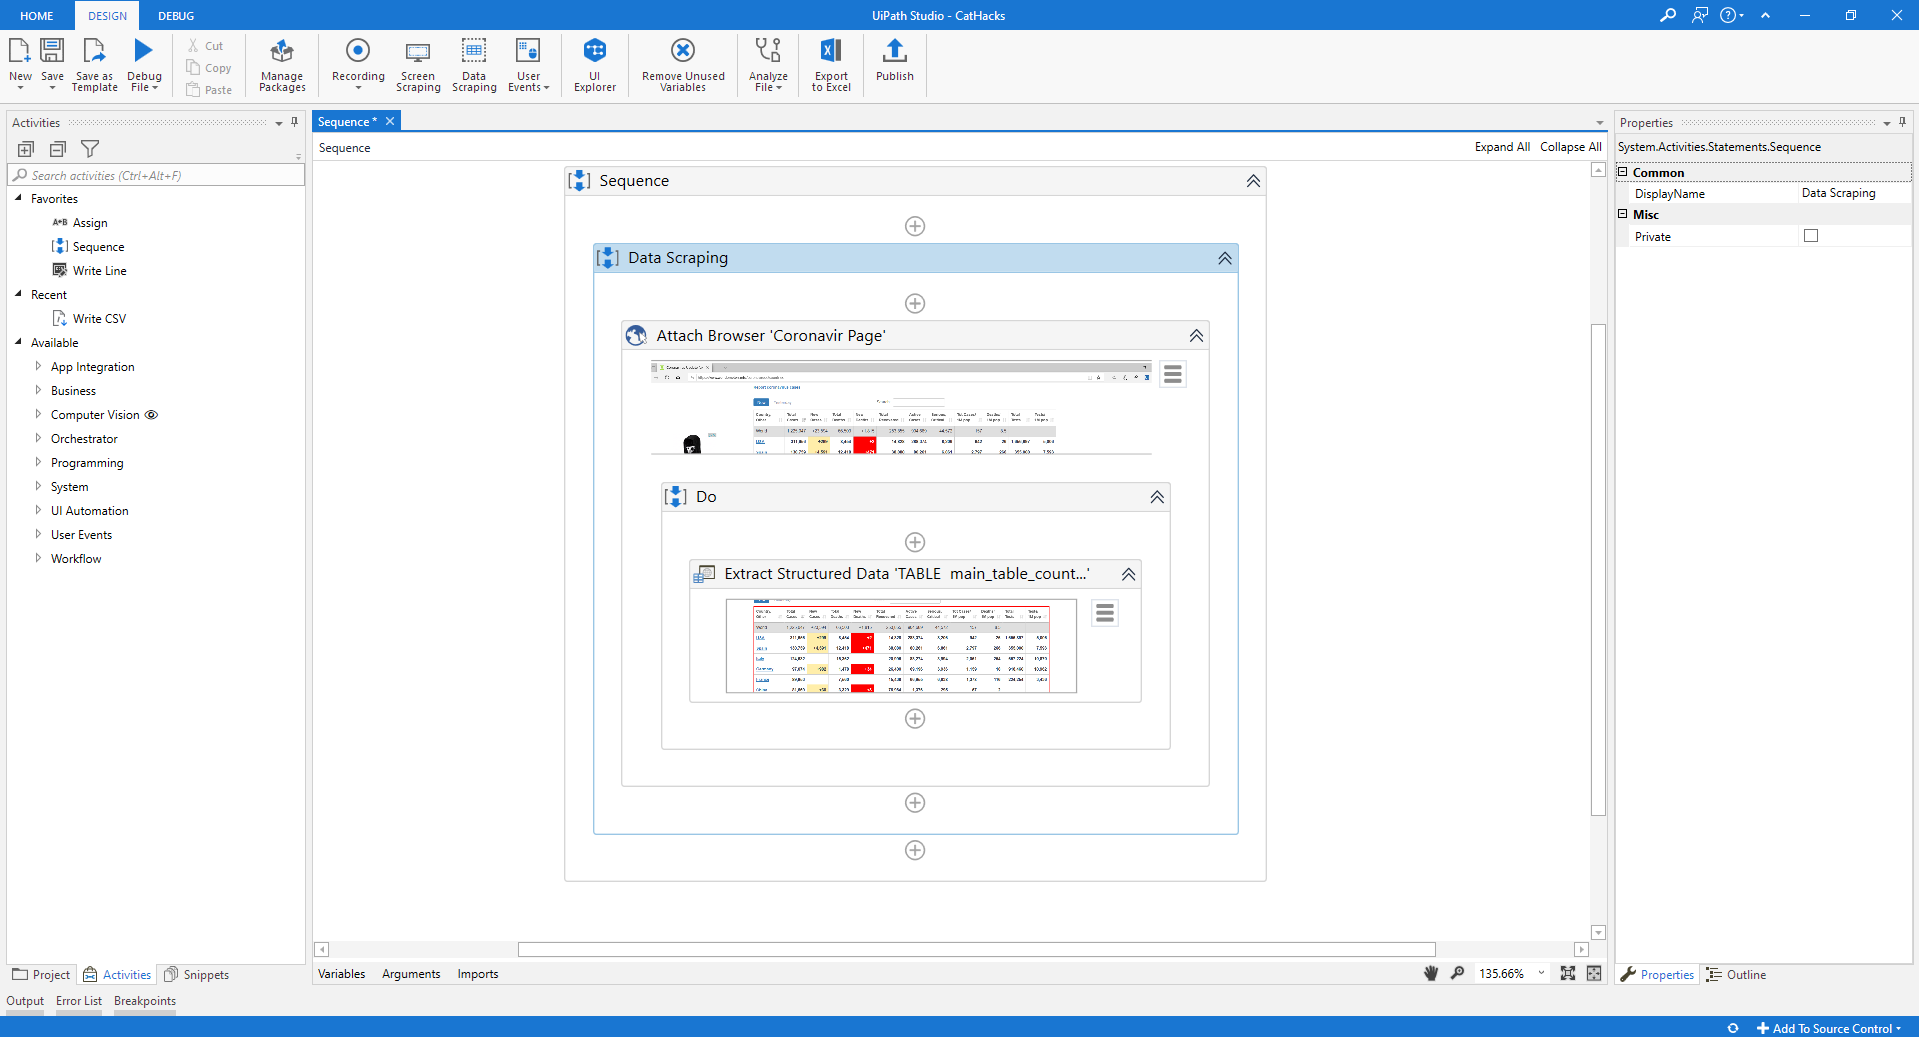Switch to the HOME ribbon tab
This screenshot has height=1037, width=1919.
point(37,16)
